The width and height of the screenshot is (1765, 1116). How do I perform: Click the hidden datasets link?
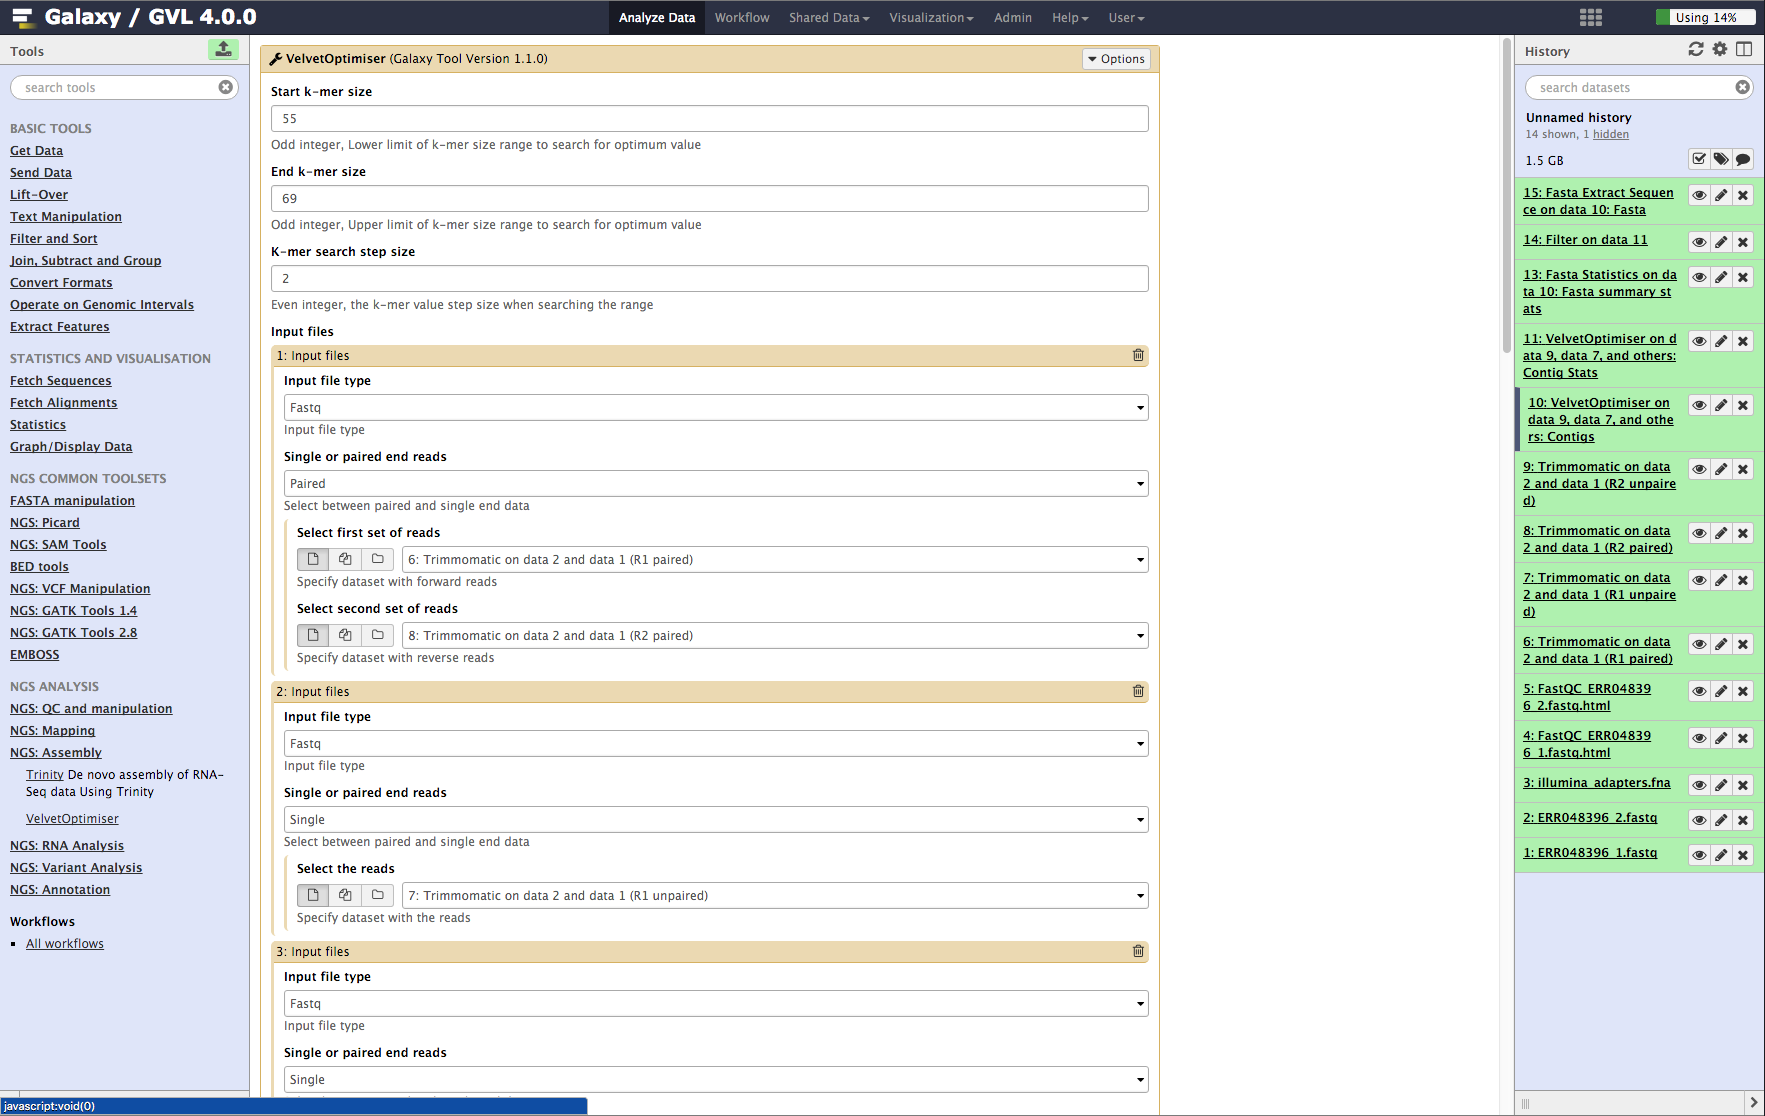coord(1610,134)
